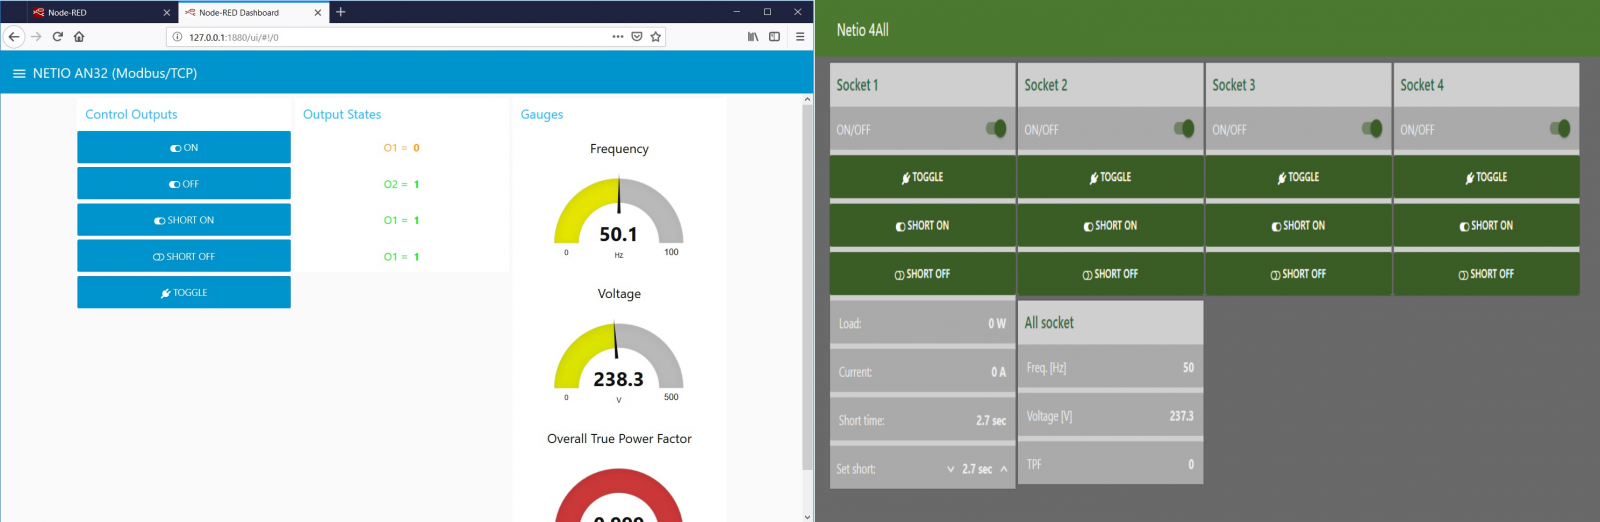This screenshot has width=1600, height=522.
Task: Click SHORT ON for Socket 3
Action: 1298,225
